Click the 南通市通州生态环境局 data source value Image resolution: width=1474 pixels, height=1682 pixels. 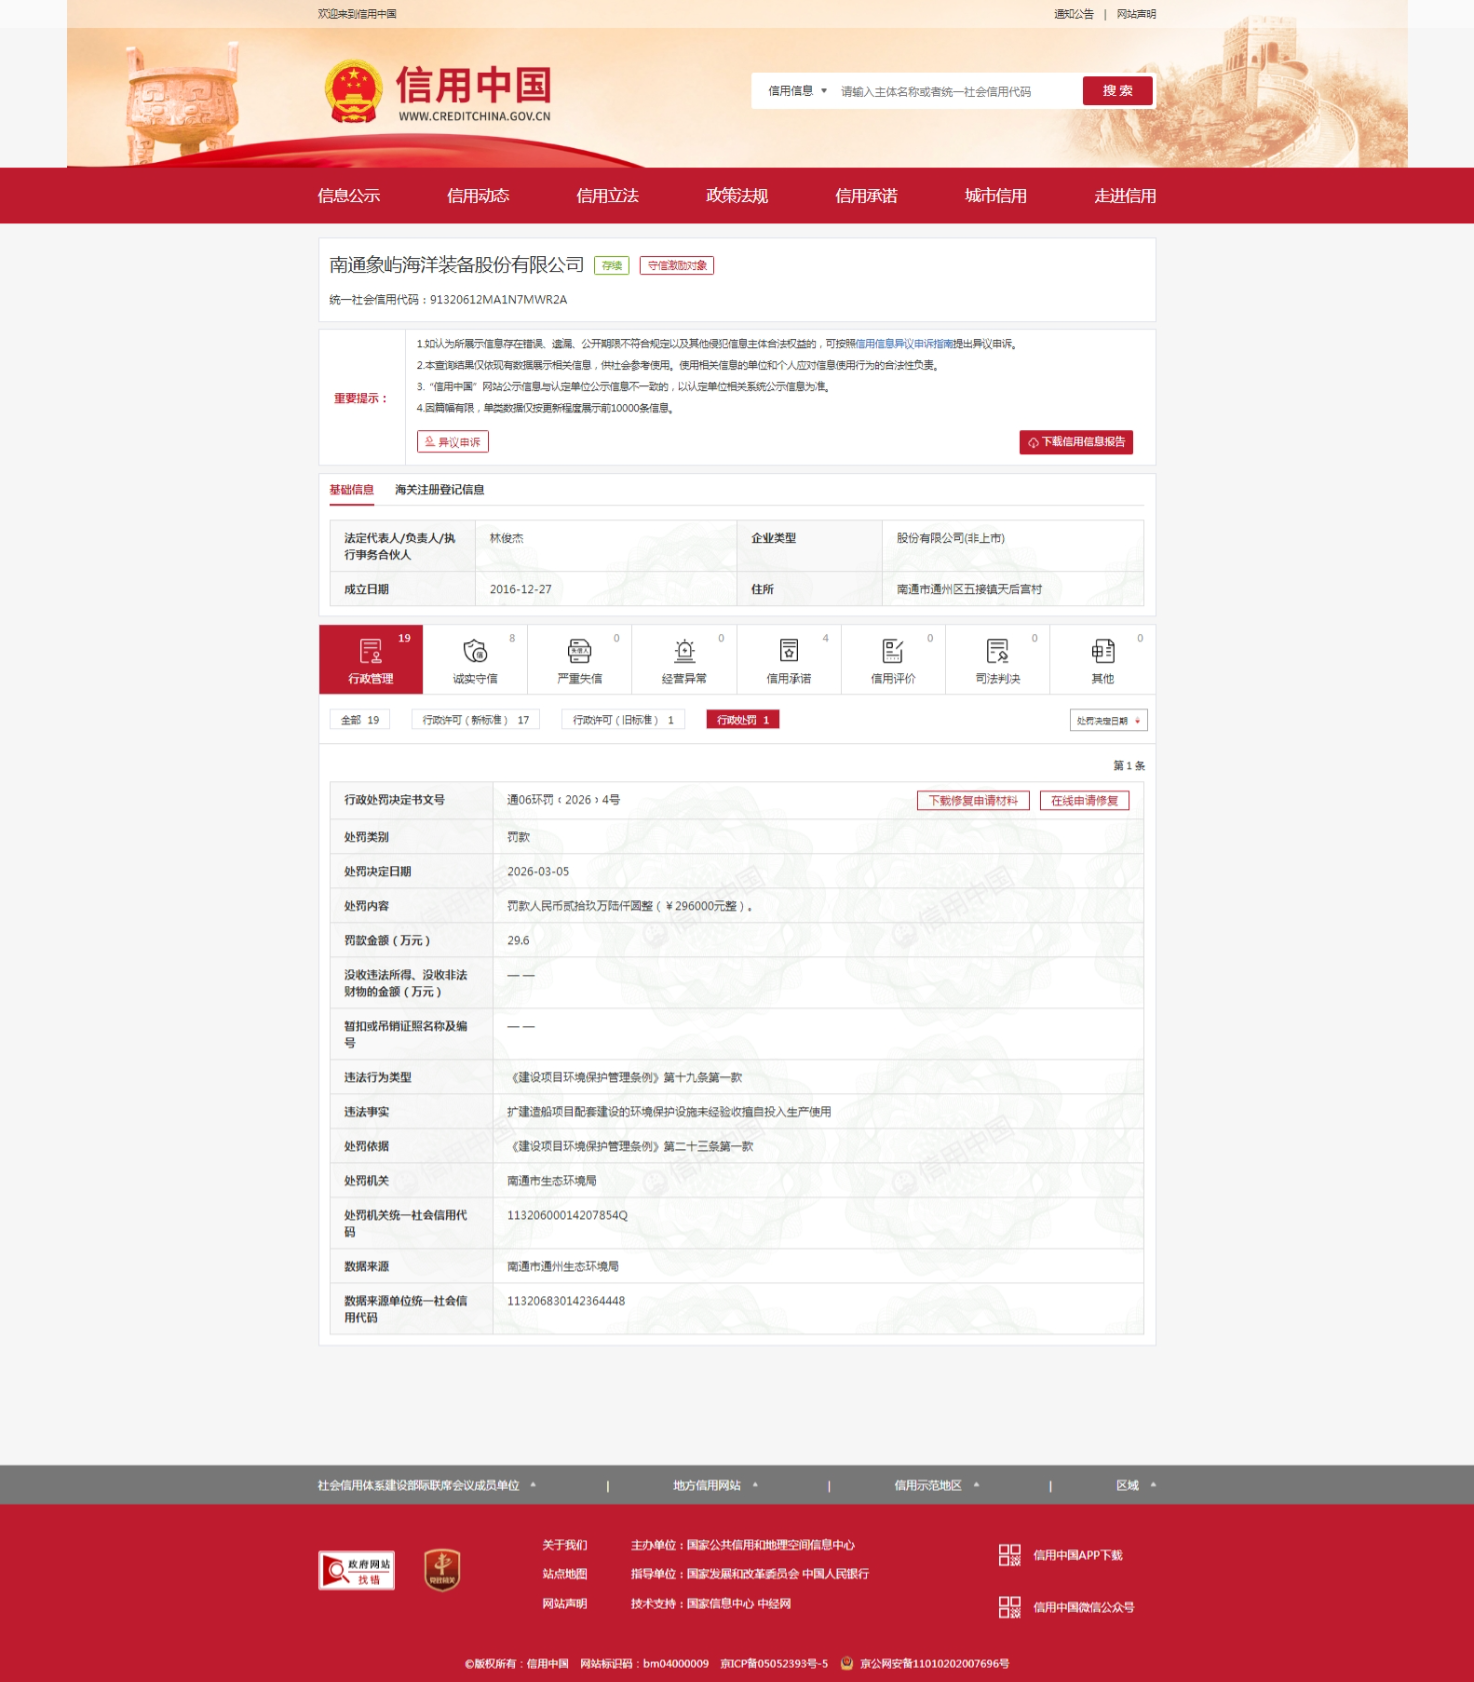pos(563,1267)
